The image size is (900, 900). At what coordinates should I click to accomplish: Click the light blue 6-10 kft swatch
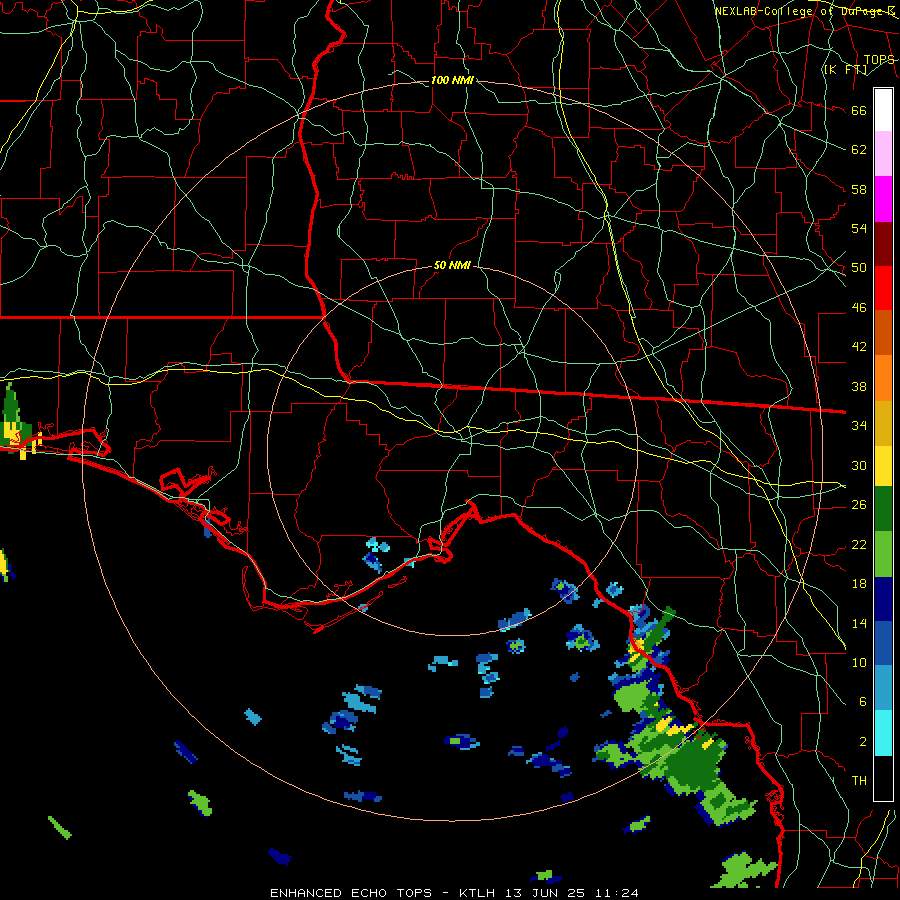tap(883, 688)
